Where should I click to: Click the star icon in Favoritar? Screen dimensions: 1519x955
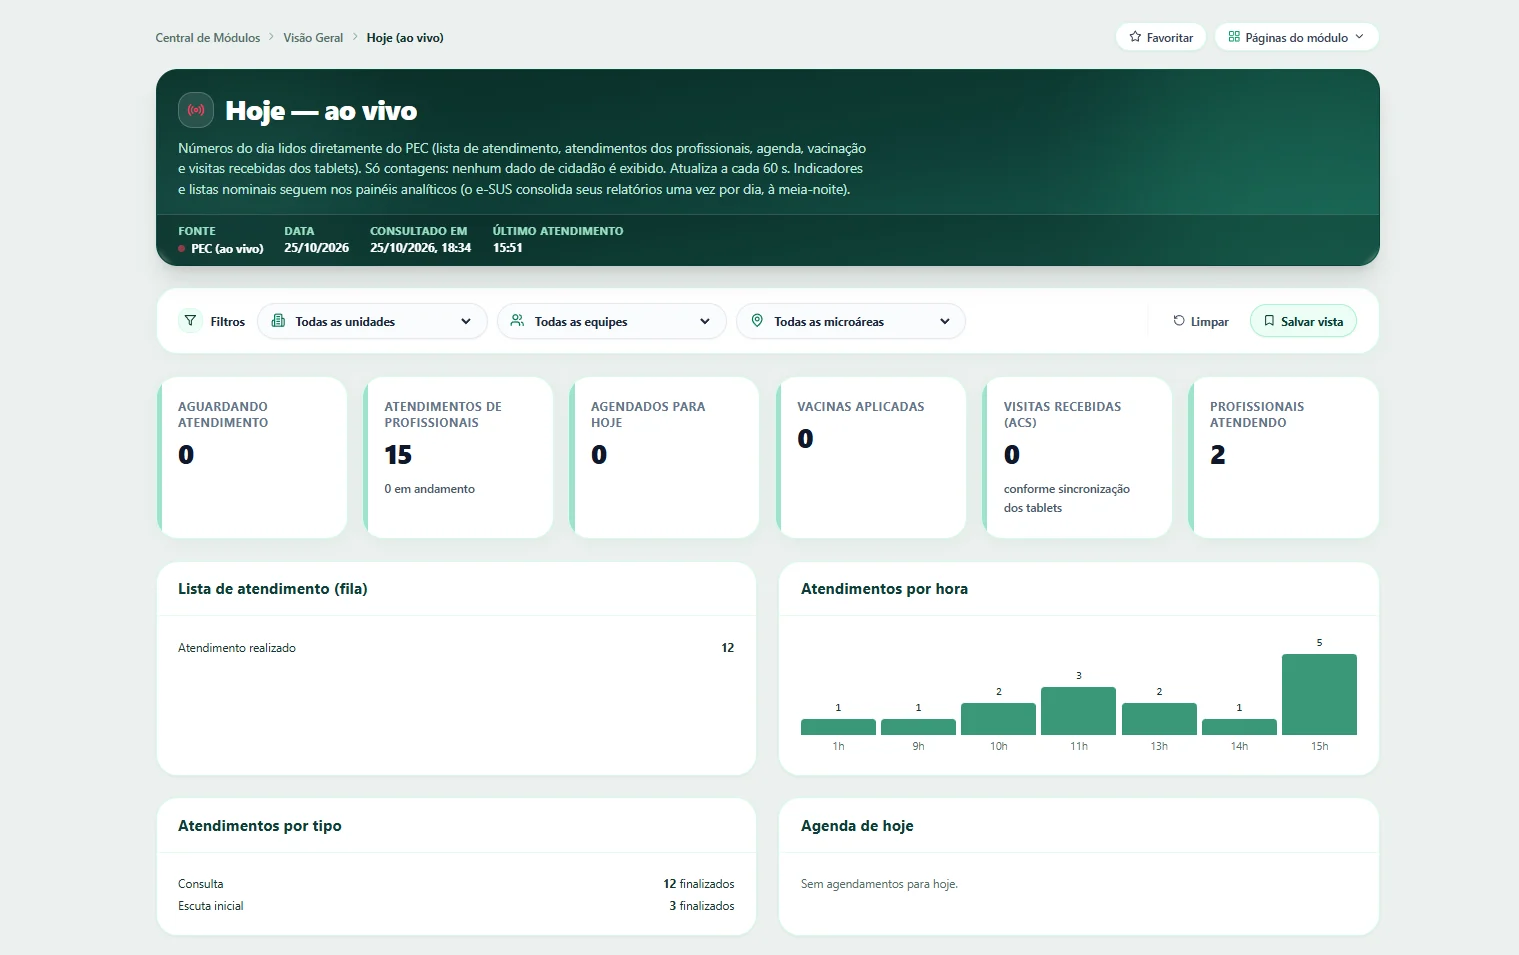click(1135, 37)
